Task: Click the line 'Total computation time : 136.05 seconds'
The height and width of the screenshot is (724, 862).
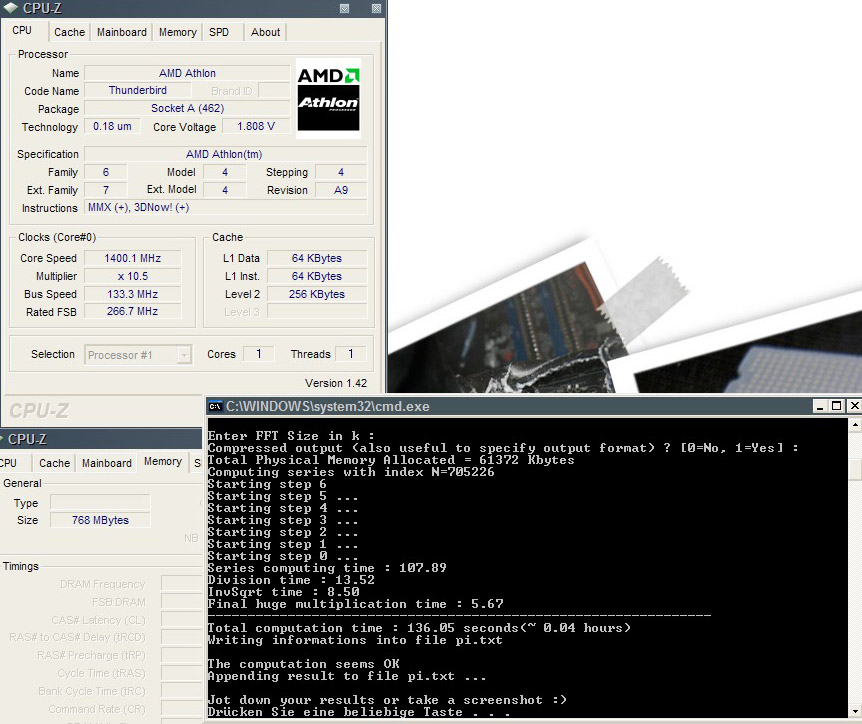Action: (419, 628)
